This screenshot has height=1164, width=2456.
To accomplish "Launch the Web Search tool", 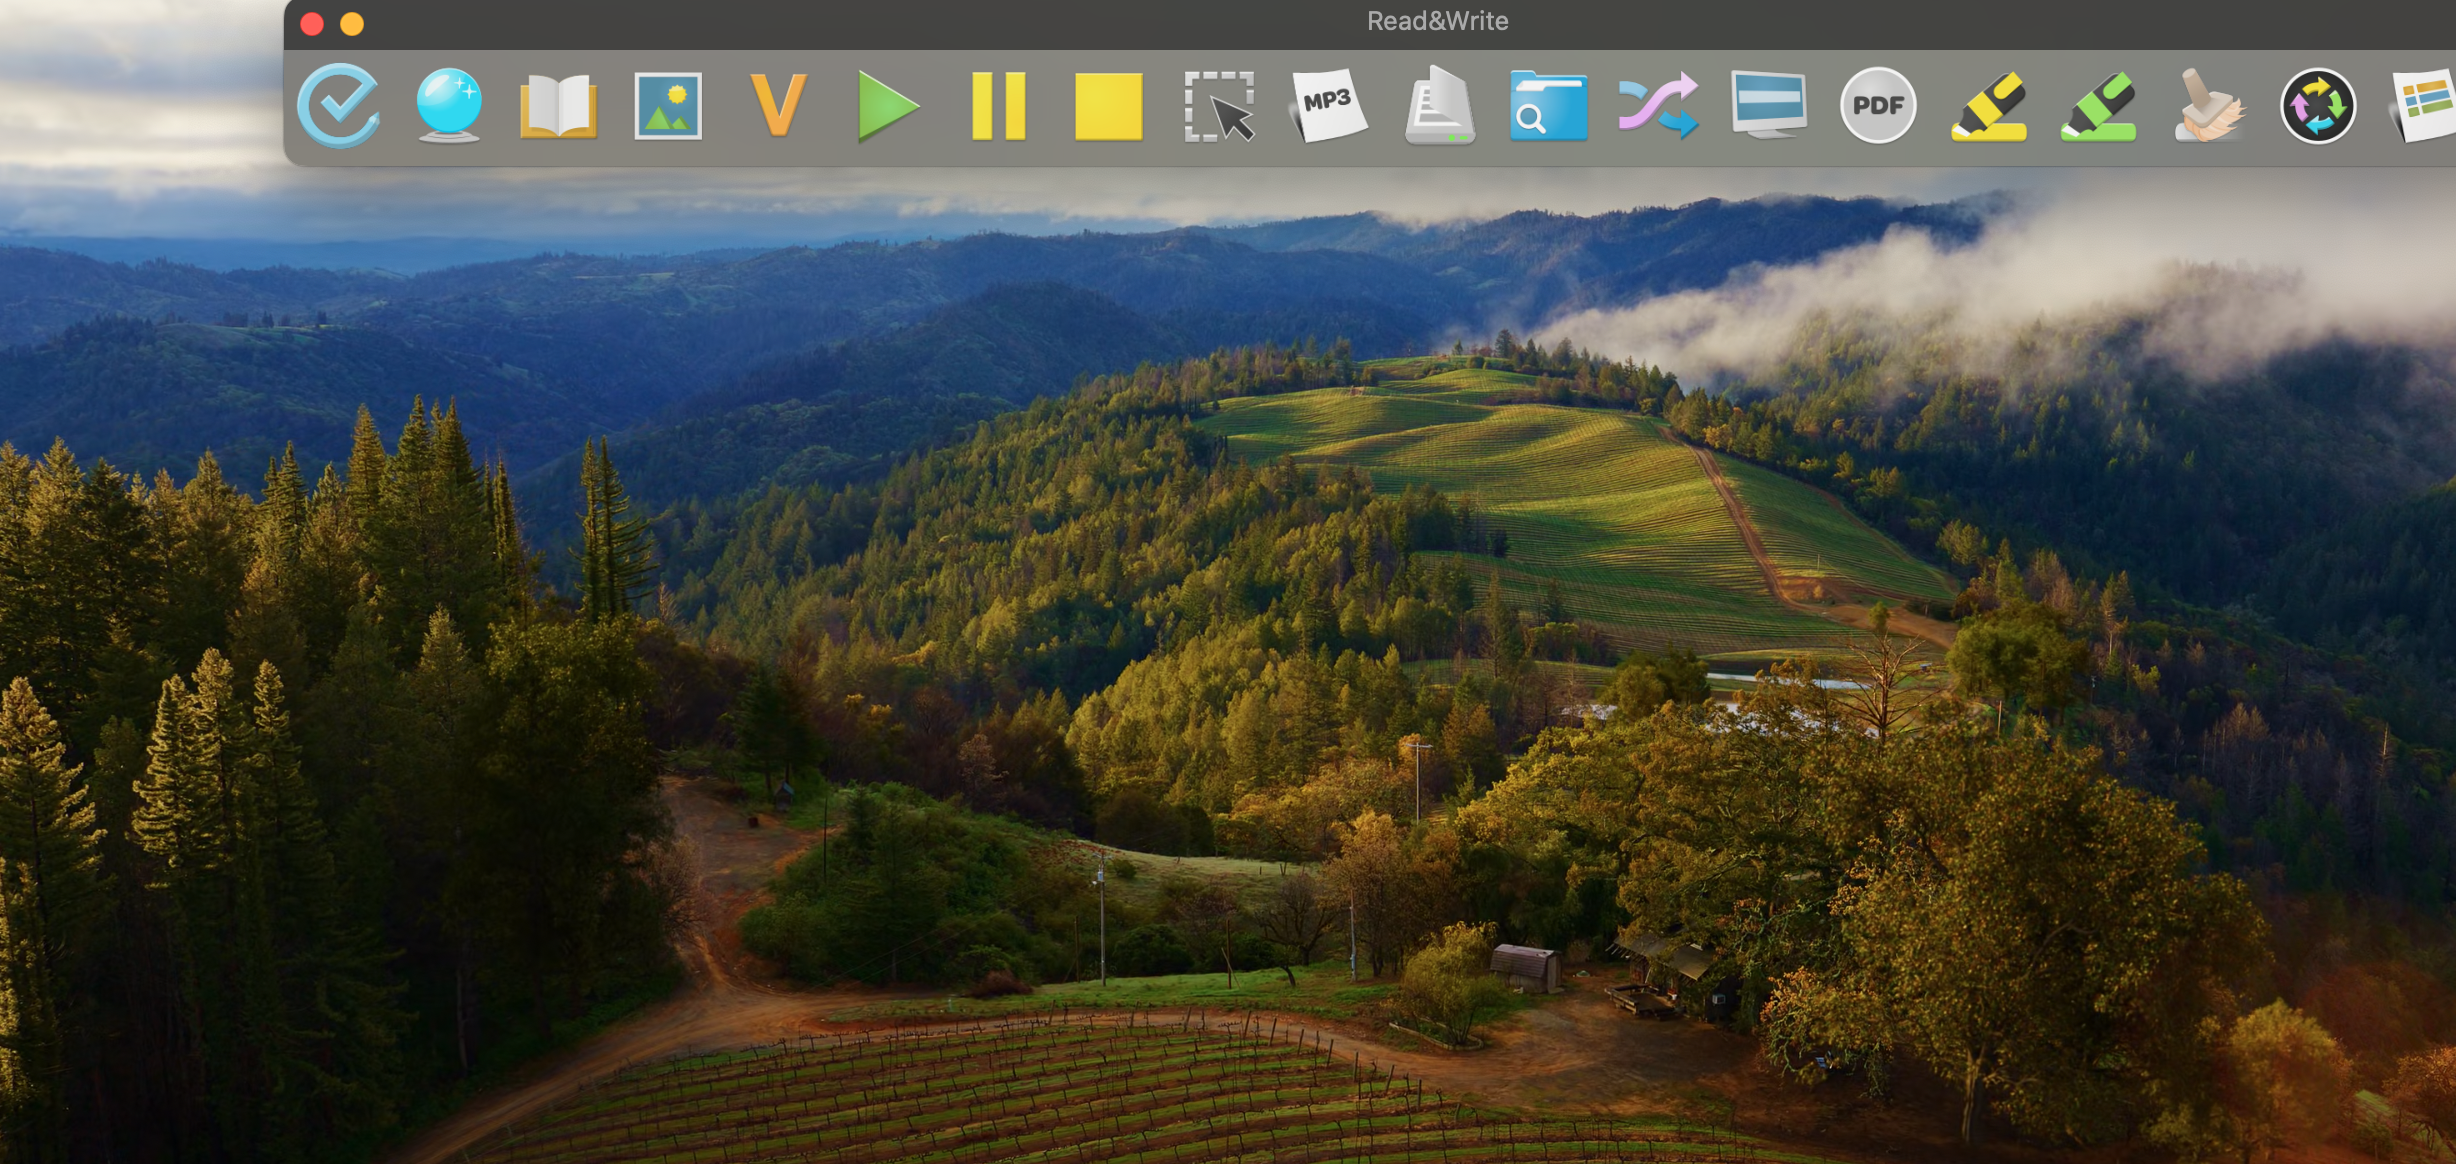I will [1550, 105].
